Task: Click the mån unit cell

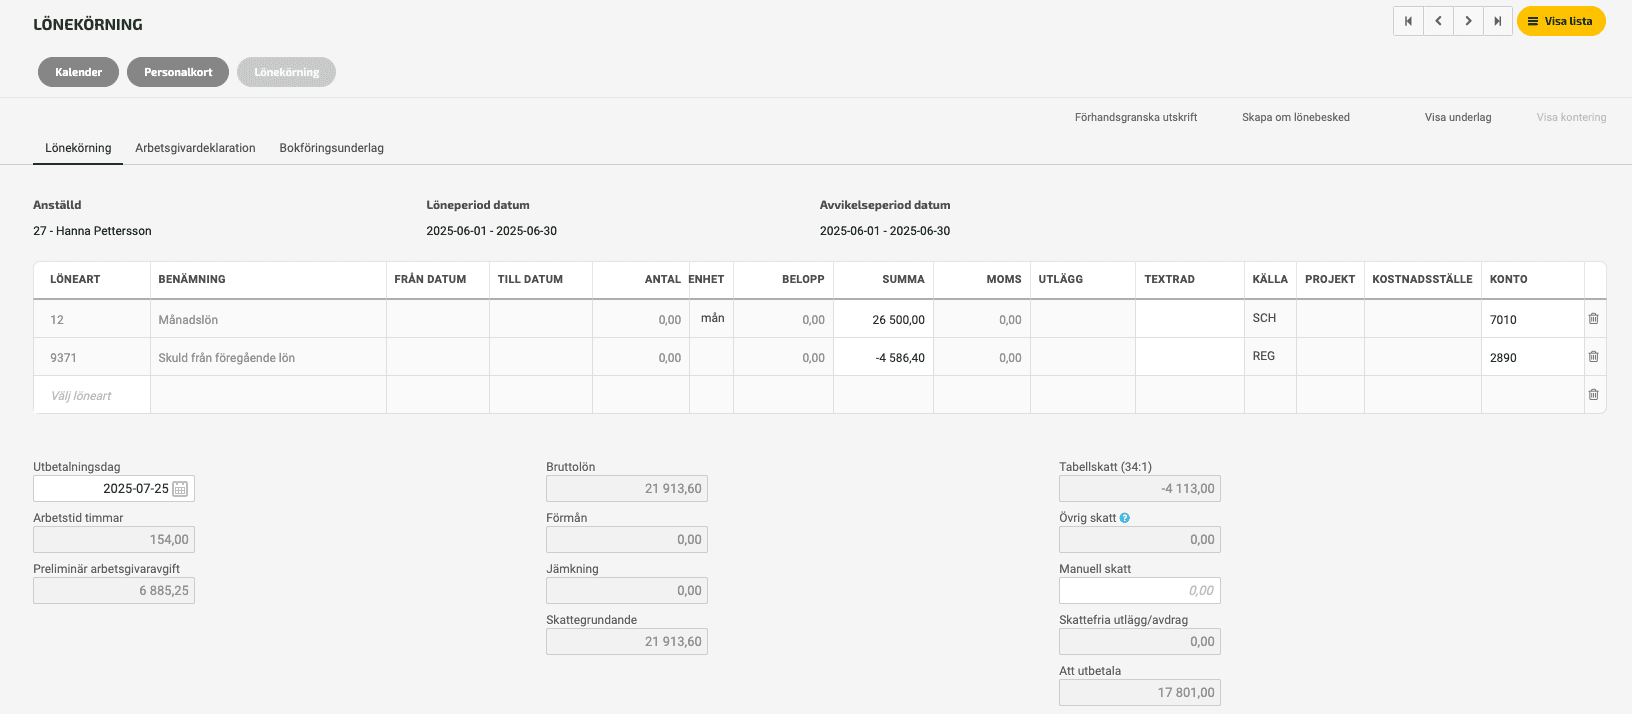Action: 712,318
